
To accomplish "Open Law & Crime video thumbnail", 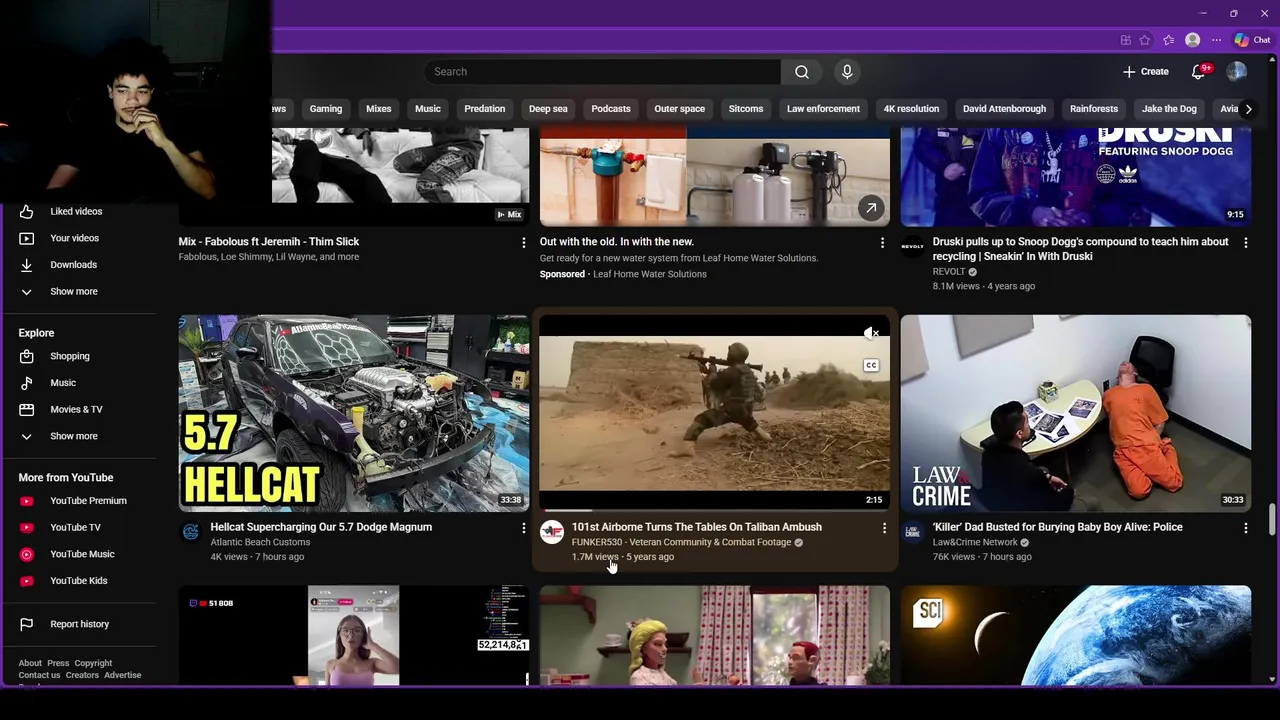I will click(x=1075, y=413).
